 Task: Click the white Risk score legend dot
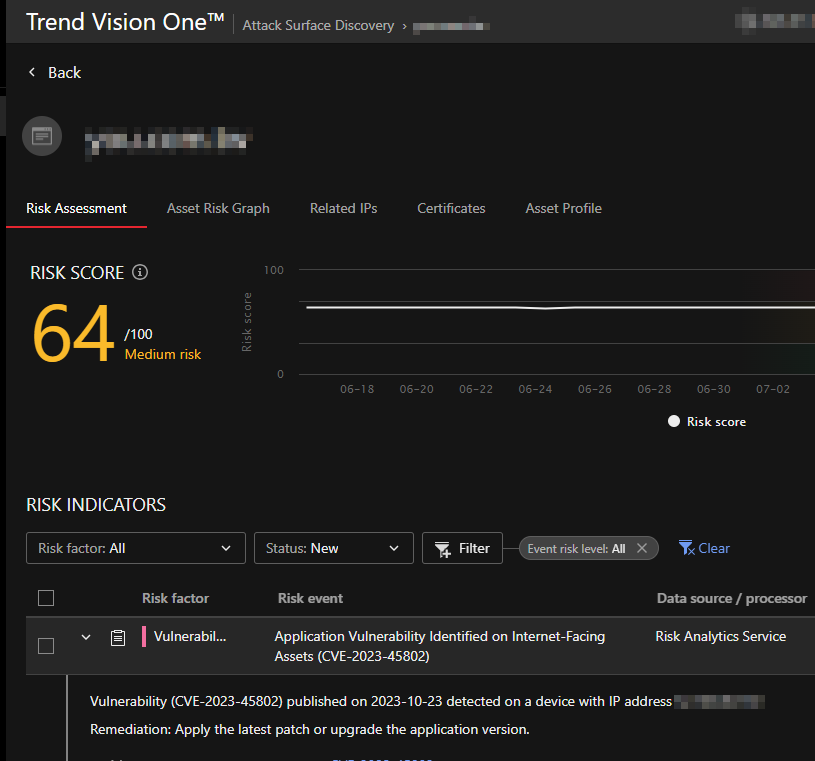(674, 422)
